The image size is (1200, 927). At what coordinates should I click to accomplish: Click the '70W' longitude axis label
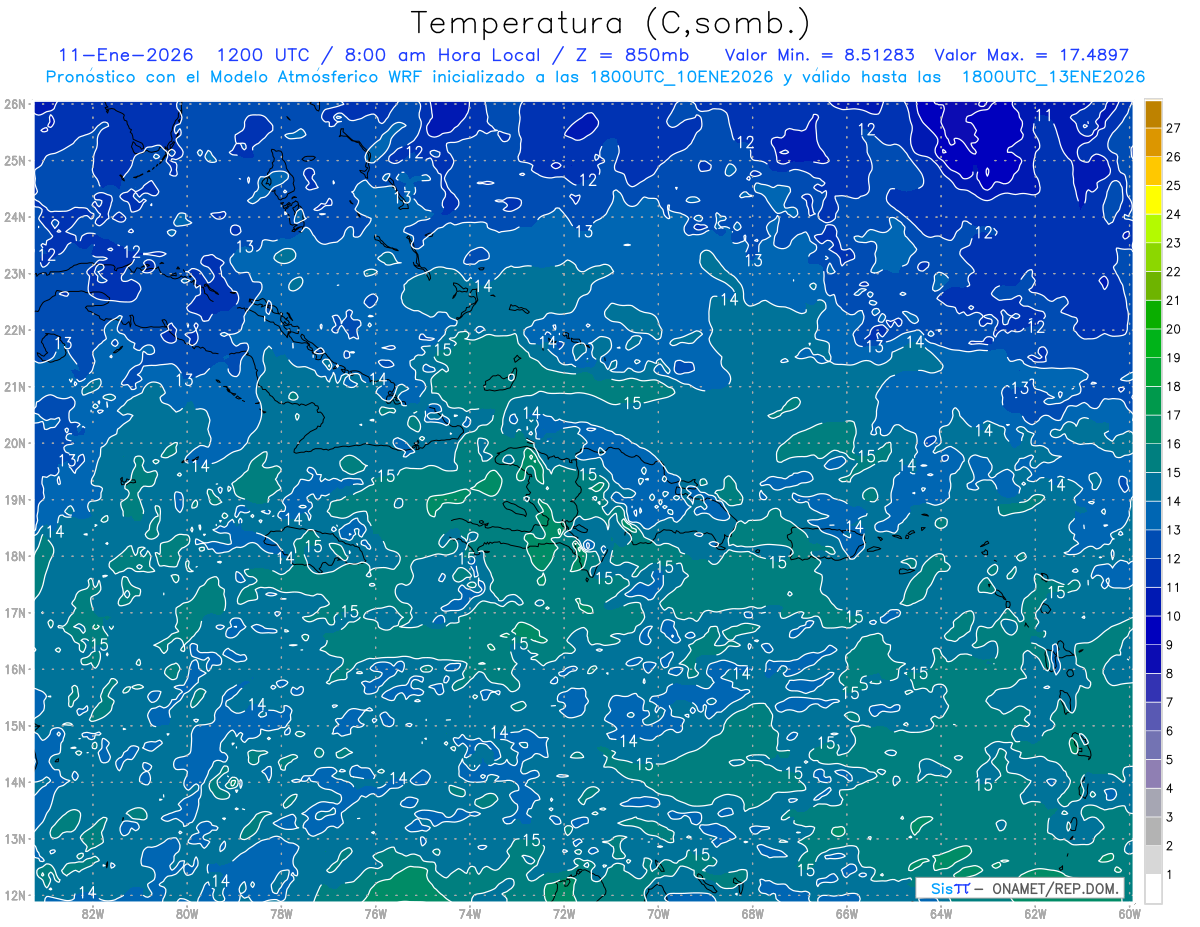pyautogui.click(x=658, y=913)
